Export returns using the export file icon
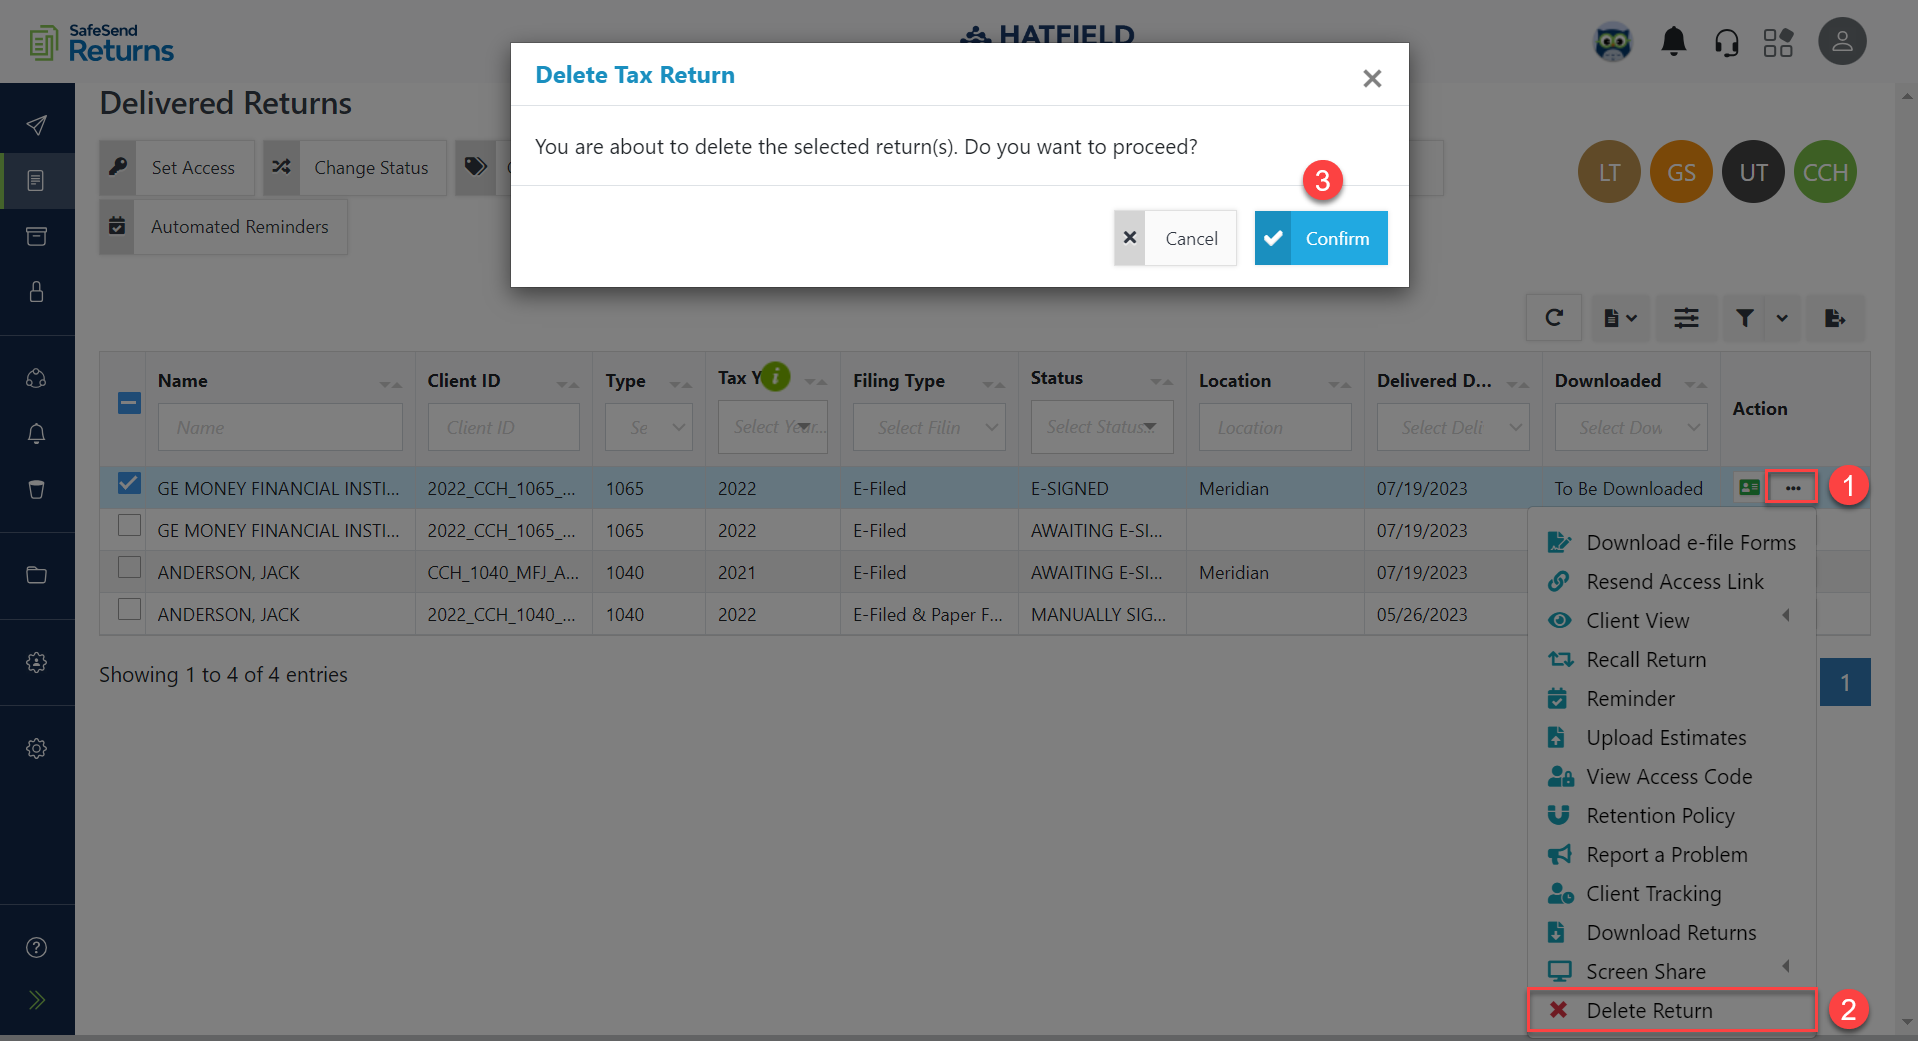 (x=1835, y=318)
